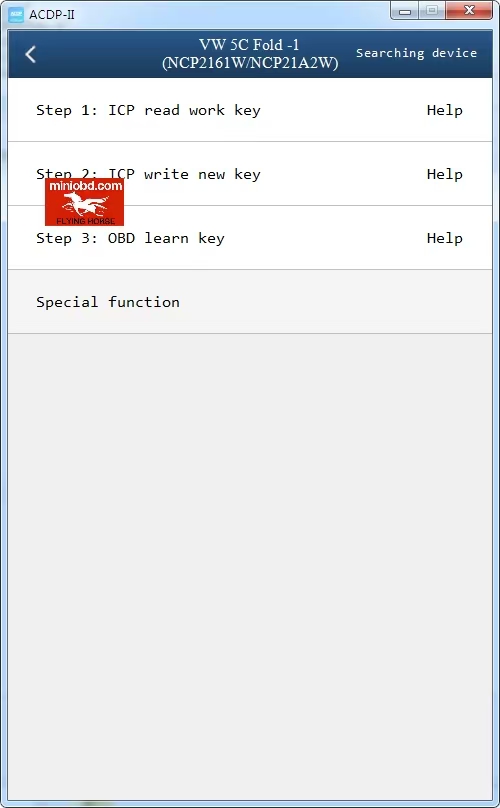The height and width of the screenshot is (808, 500).
Task: Close the ACDP-II window
Action: 469,11
